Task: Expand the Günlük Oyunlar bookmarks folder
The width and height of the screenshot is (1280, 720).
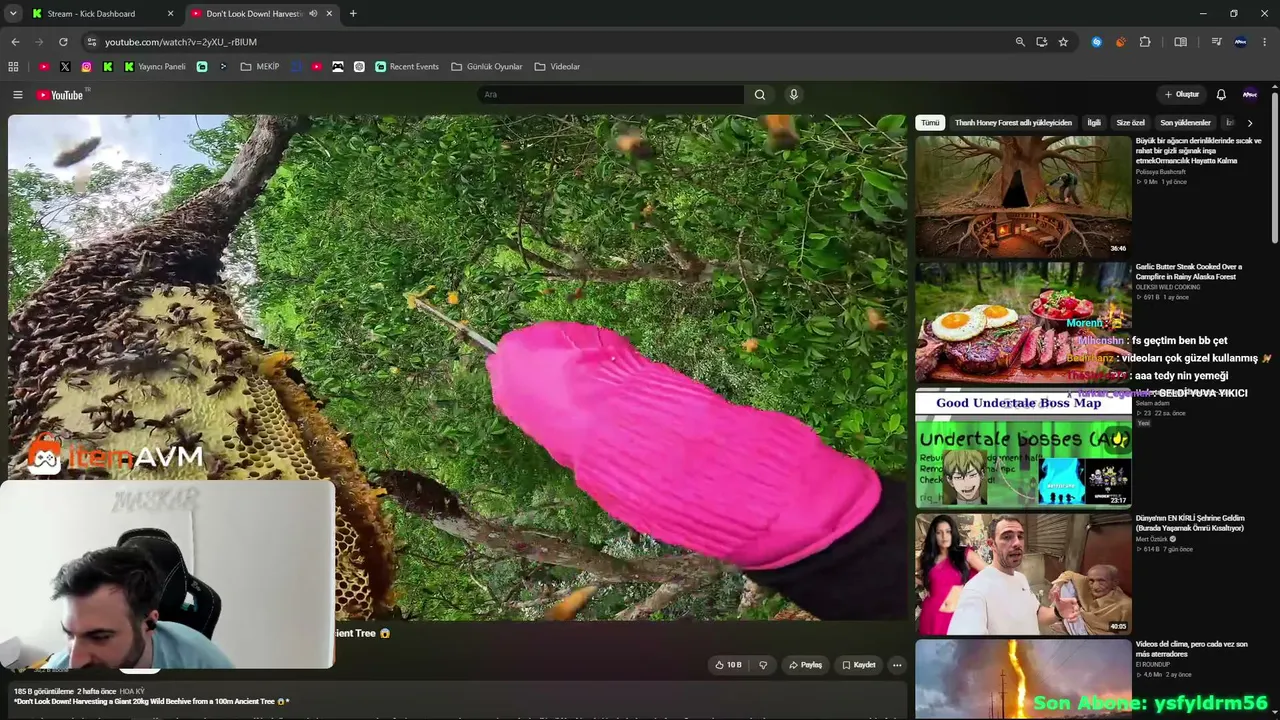Action: pyautogui.click(x=487, y=67)
